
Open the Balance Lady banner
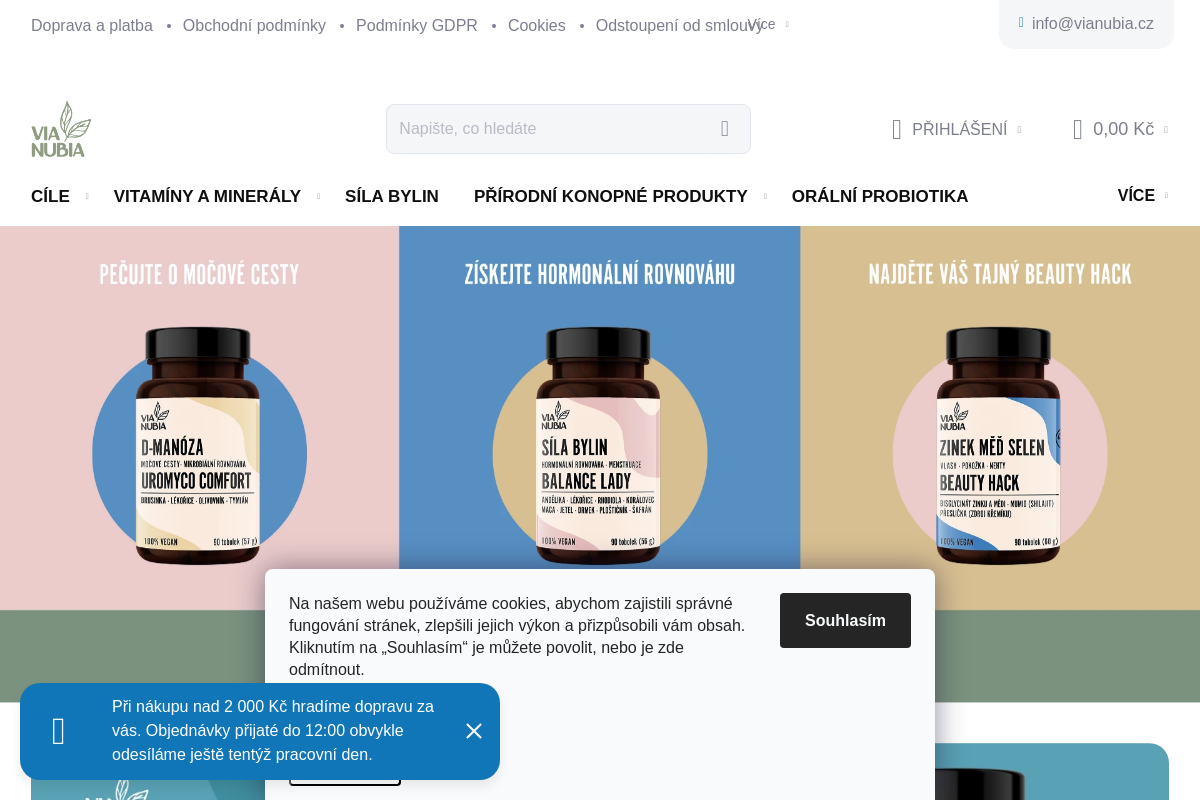tap(600, 418)
